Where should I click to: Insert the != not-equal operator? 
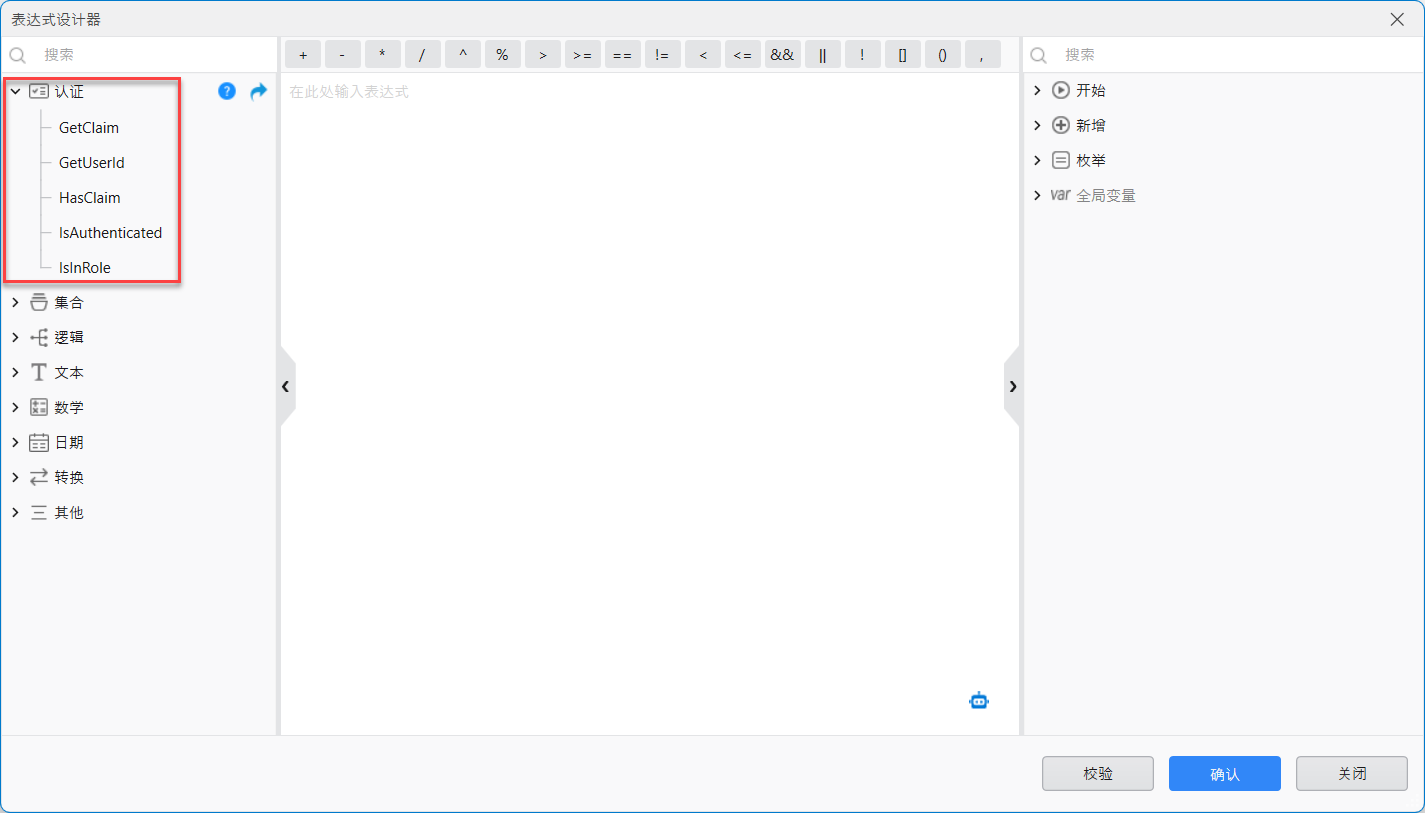point(662,55)
